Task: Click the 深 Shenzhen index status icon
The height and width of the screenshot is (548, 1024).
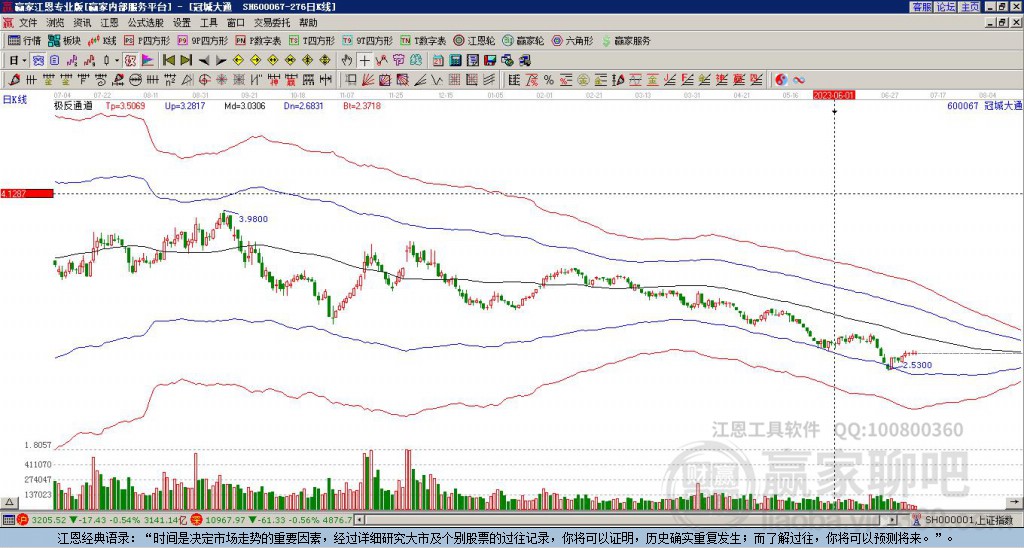Action: (x=195, y=520)
